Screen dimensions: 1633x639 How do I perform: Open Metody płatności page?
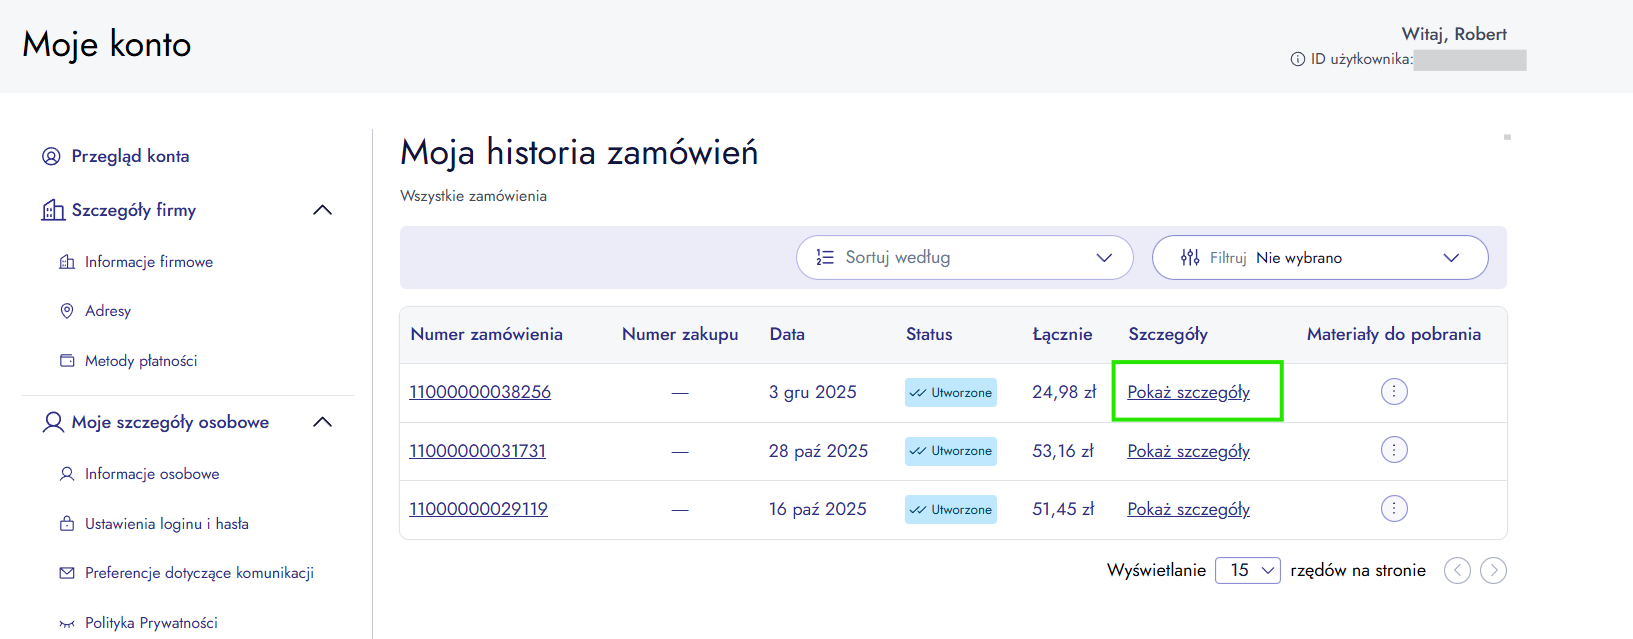[141, 361]
